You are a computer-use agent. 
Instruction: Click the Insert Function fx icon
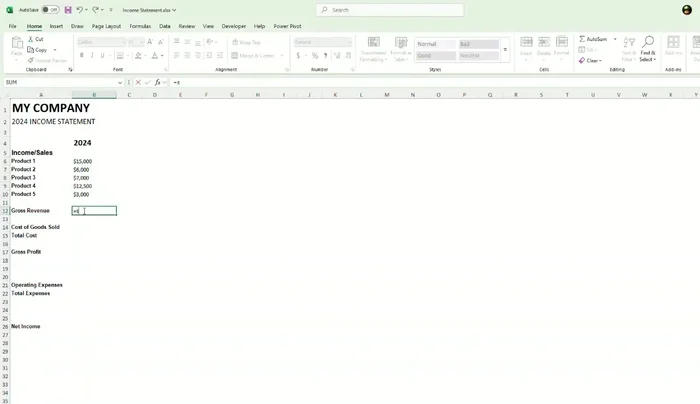coord(158,82)
